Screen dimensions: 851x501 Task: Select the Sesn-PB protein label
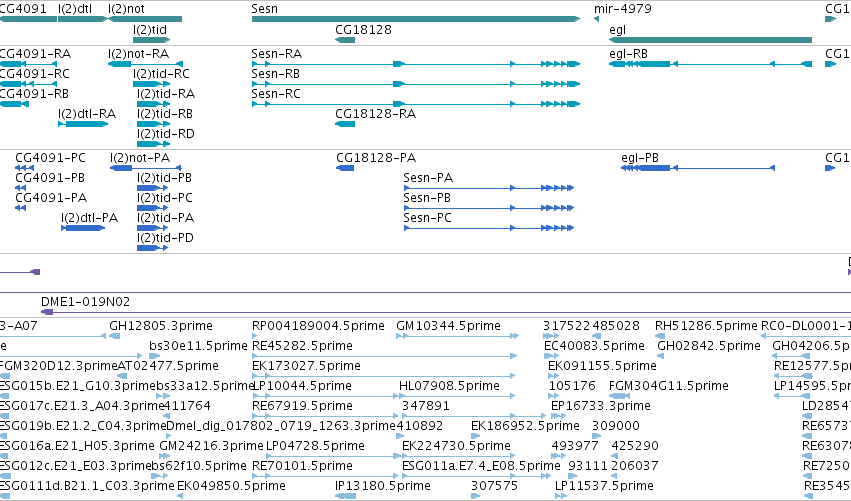point(427,198)
